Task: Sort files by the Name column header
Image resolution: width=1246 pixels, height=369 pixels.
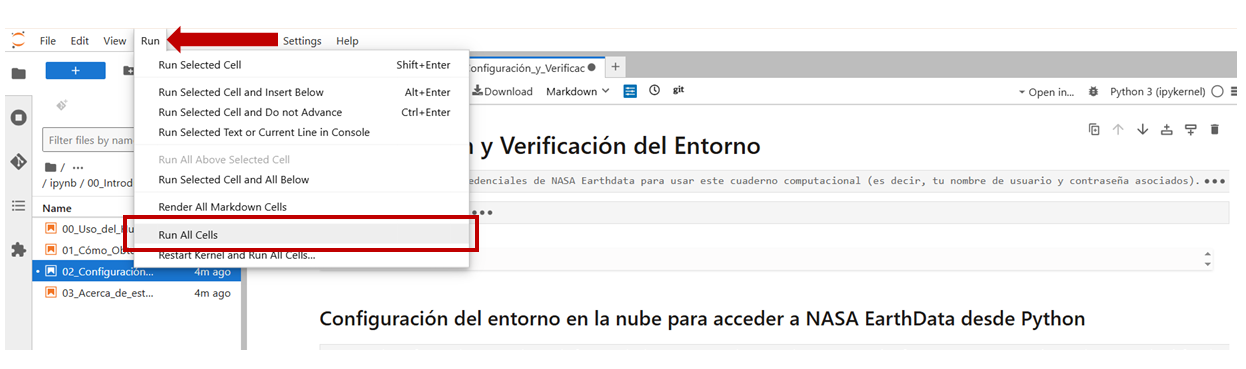Action: point(57,208)
